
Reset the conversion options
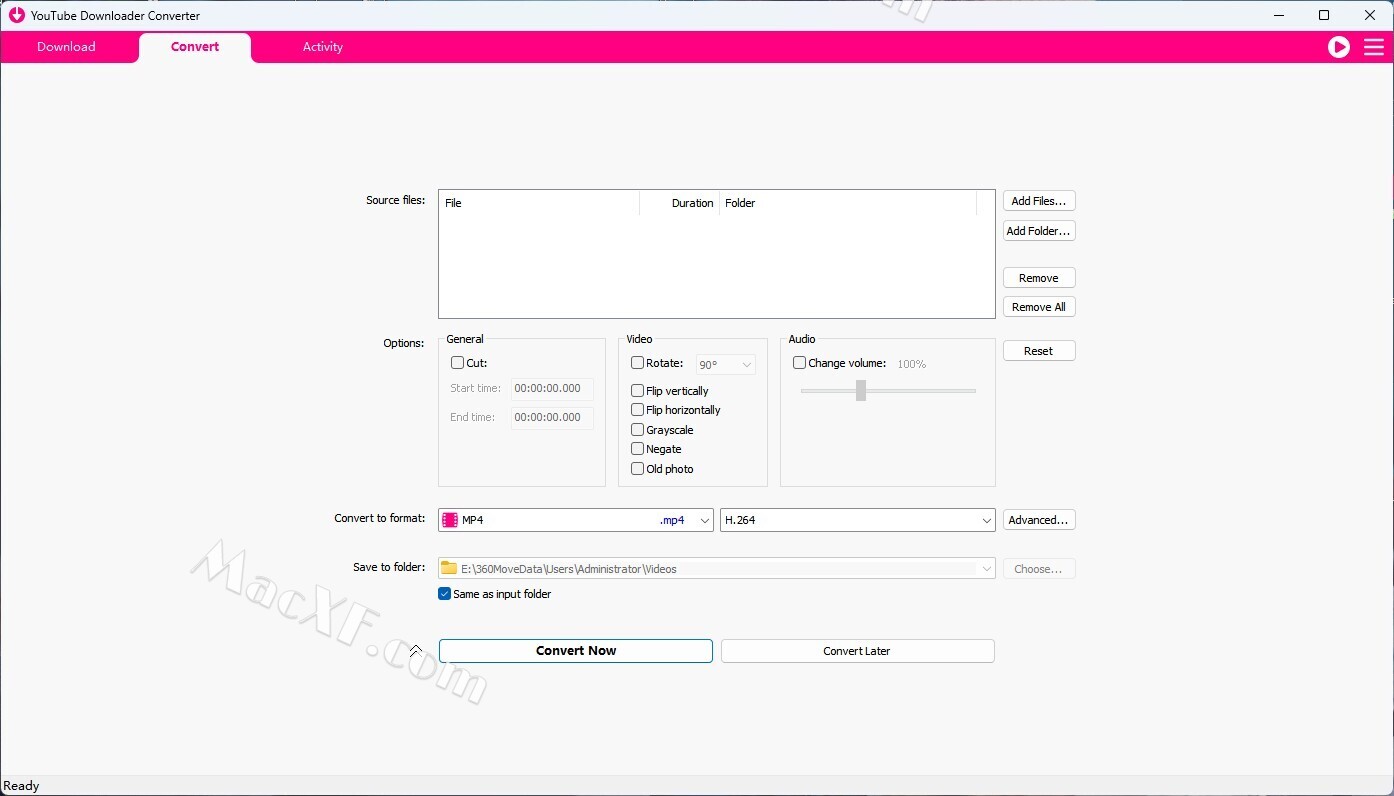coord(1039,351)
